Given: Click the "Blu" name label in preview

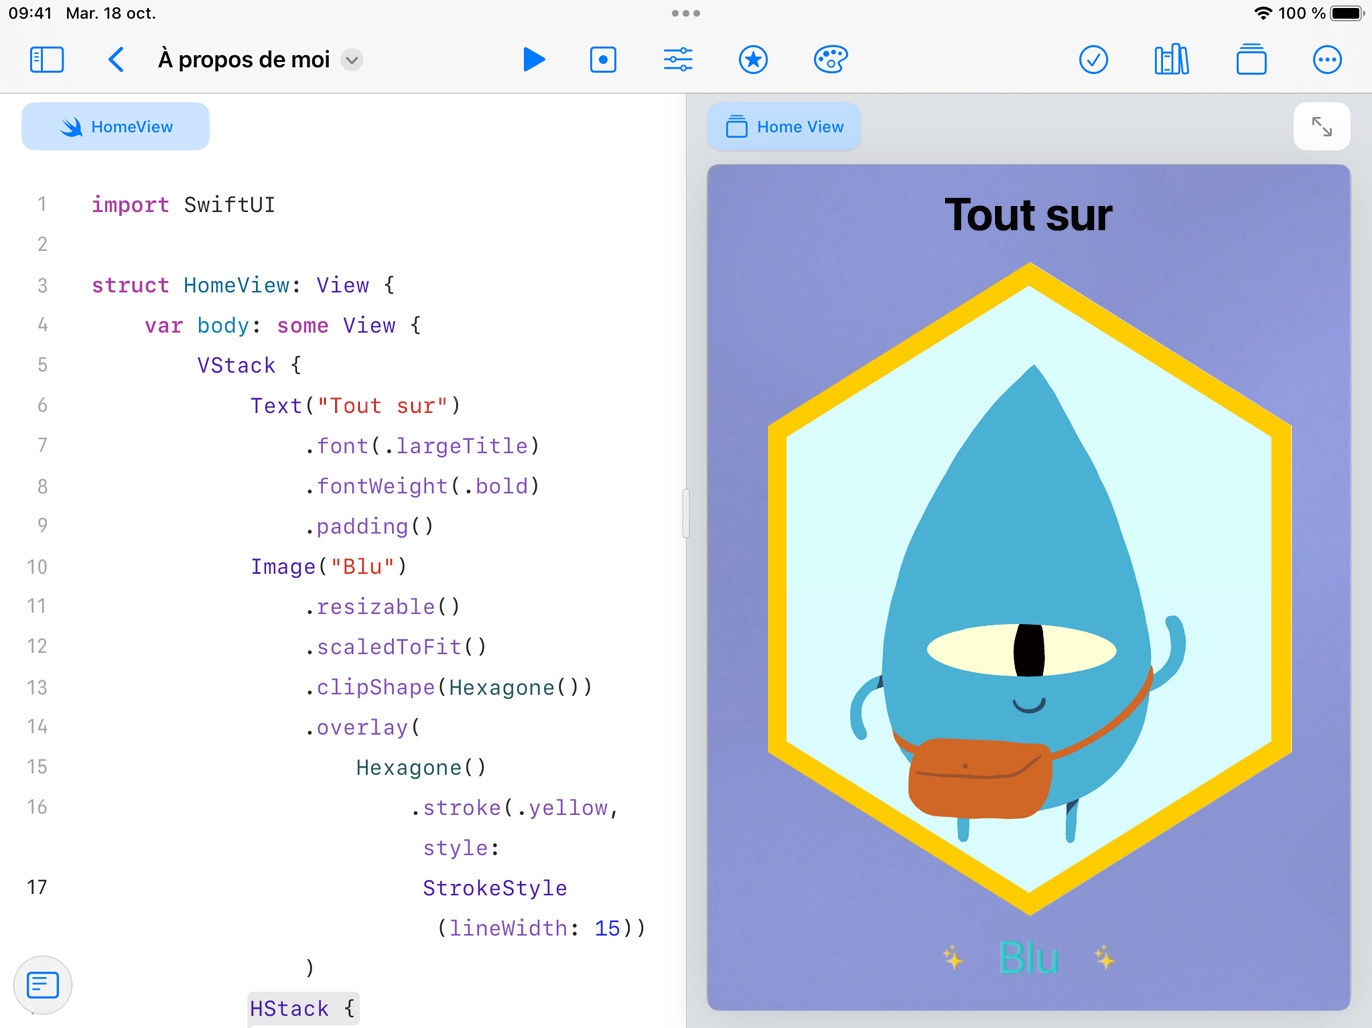Looking at the screenshot, I should point(1028,958).
